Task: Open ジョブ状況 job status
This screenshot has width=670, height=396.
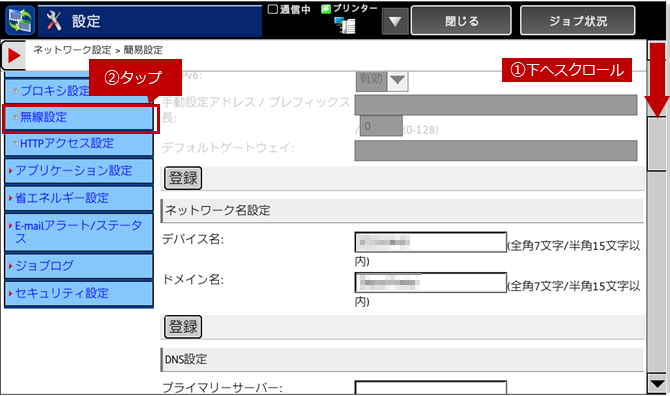Action: tap(578, 21)
